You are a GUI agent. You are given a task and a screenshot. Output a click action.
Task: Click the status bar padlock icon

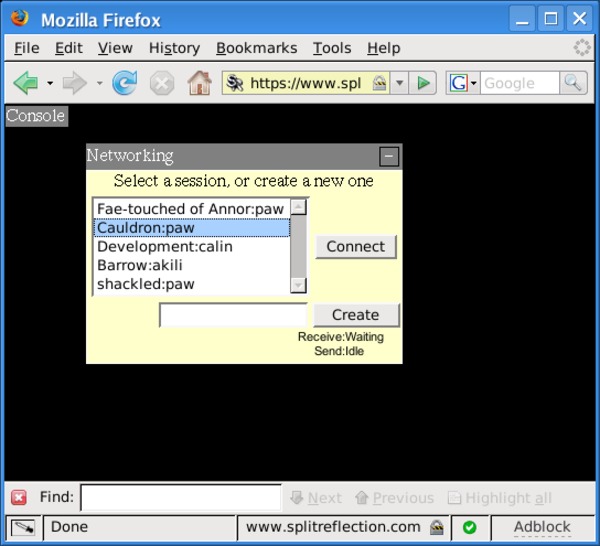click(x=437, y=527)
